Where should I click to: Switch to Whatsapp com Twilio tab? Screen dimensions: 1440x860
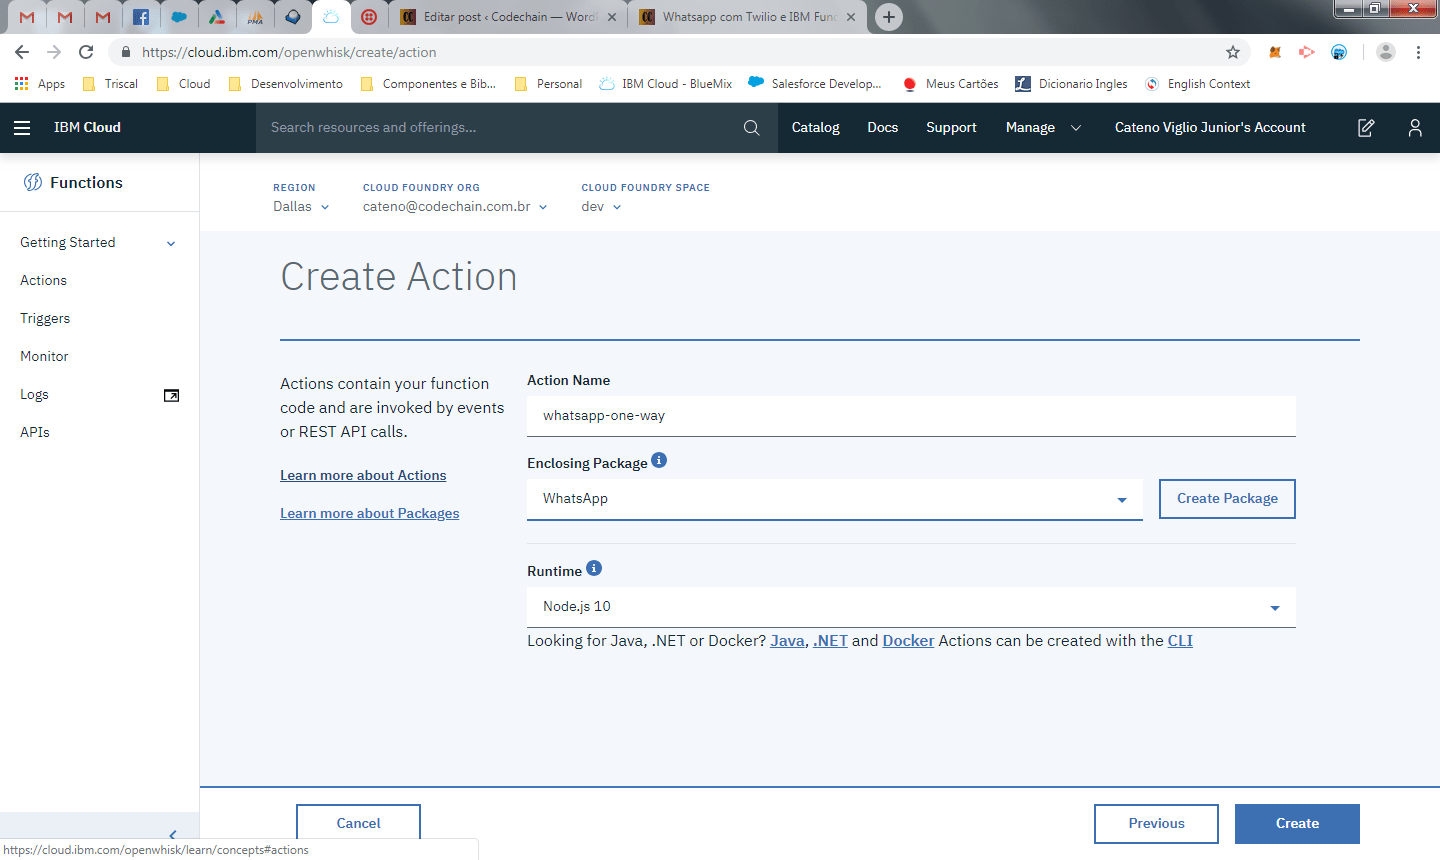coord(748,17)
